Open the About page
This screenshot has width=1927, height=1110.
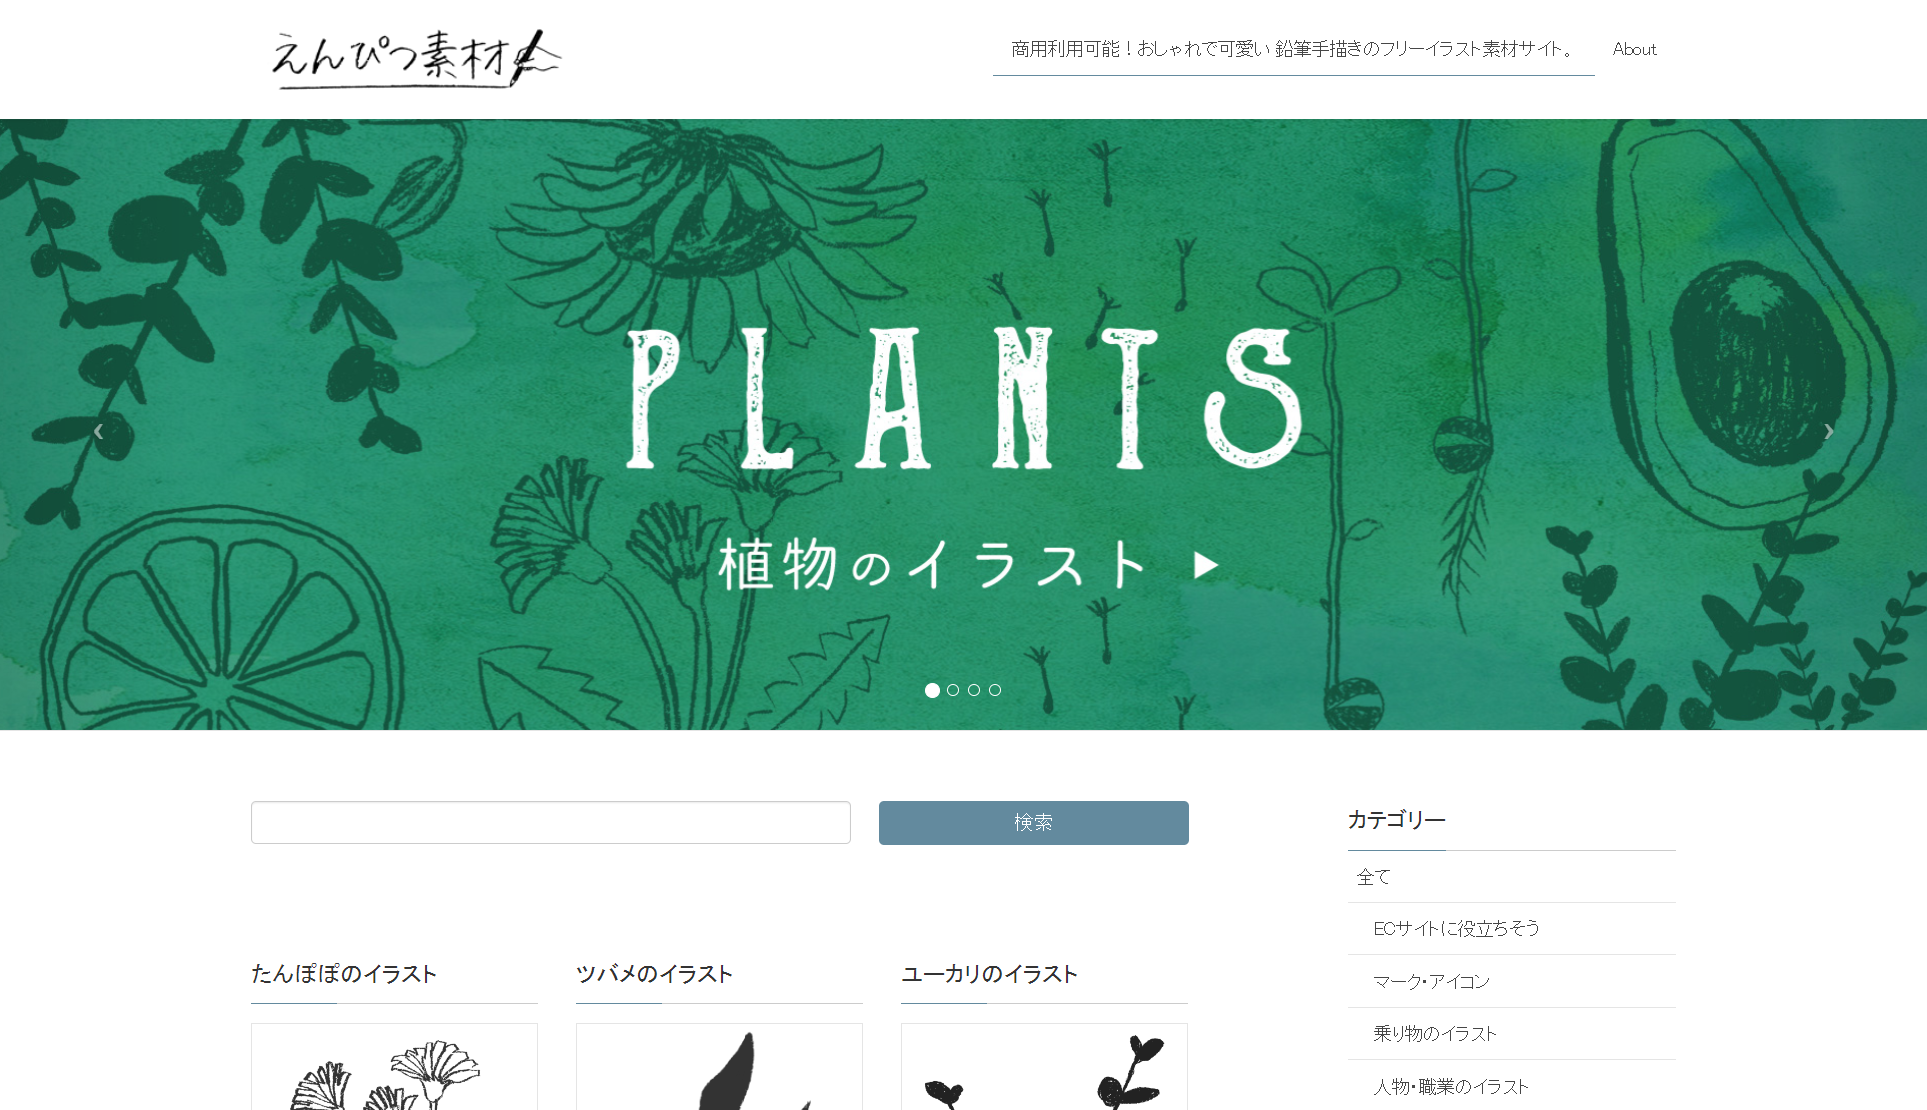tap(1634, 49)
